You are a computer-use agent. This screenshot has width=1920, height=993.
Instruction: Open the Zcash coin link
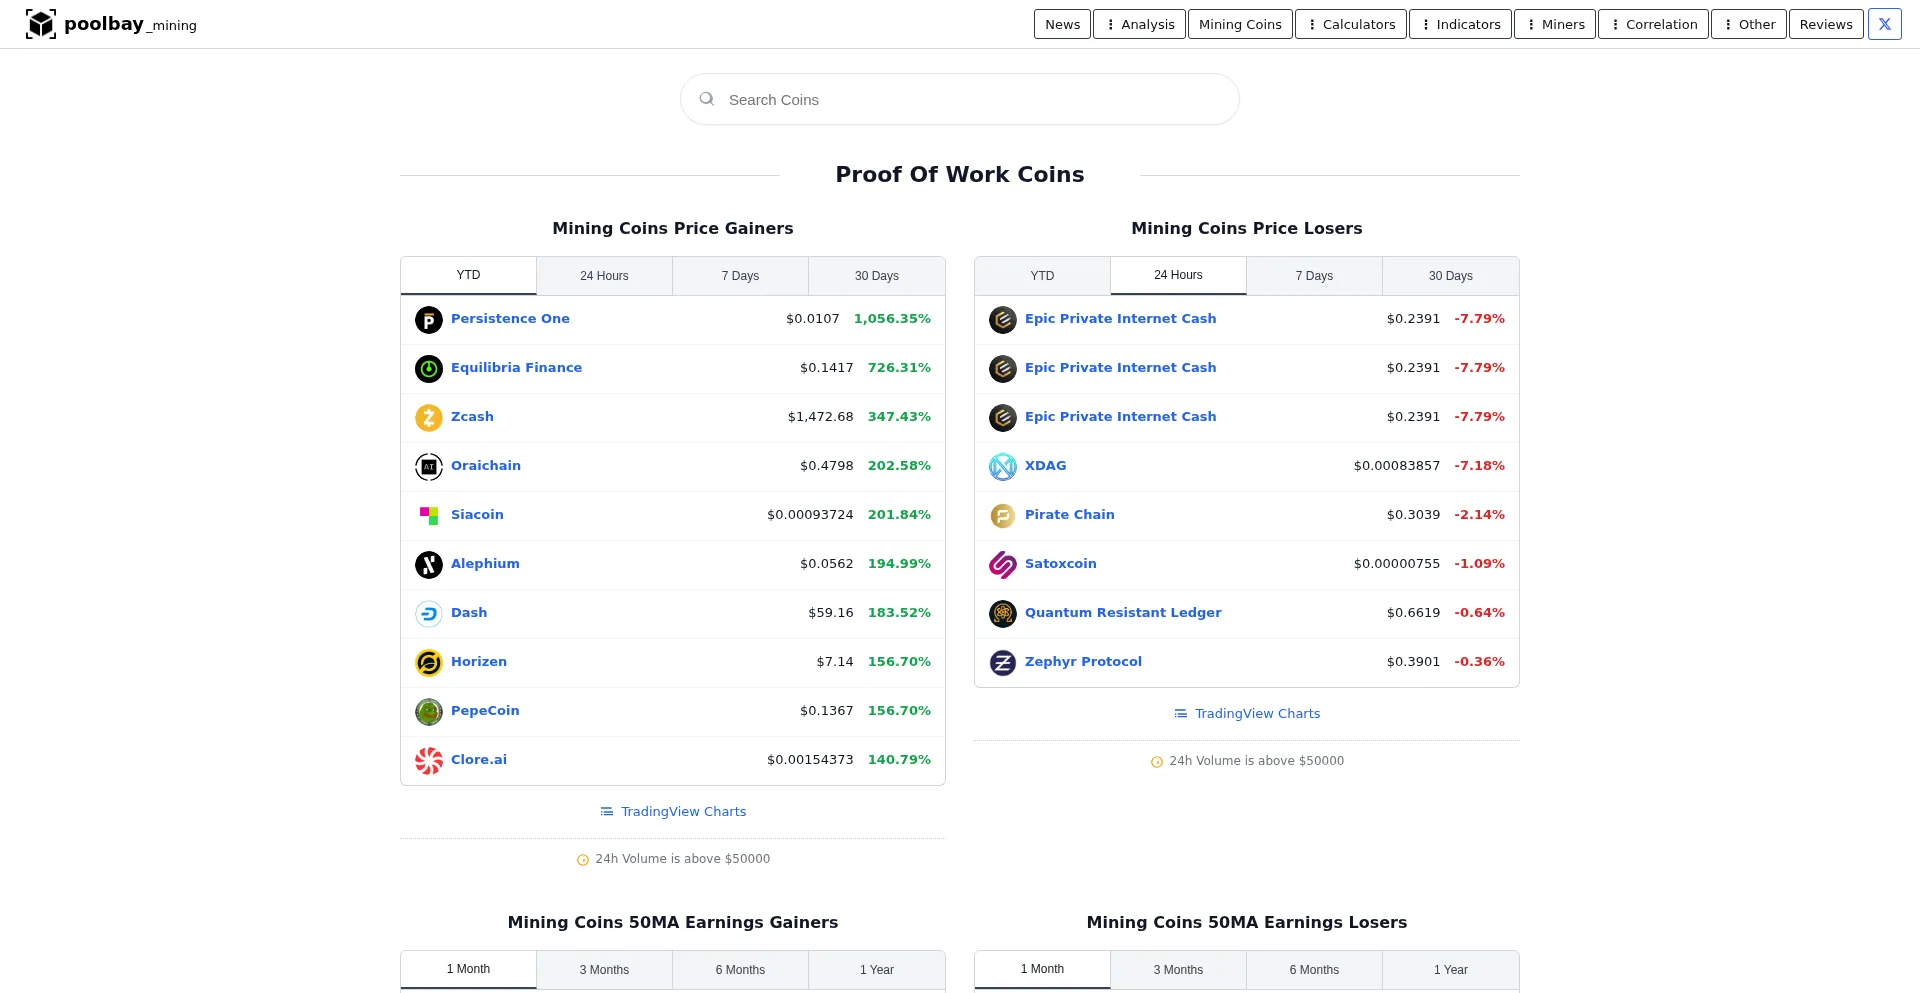472,417
